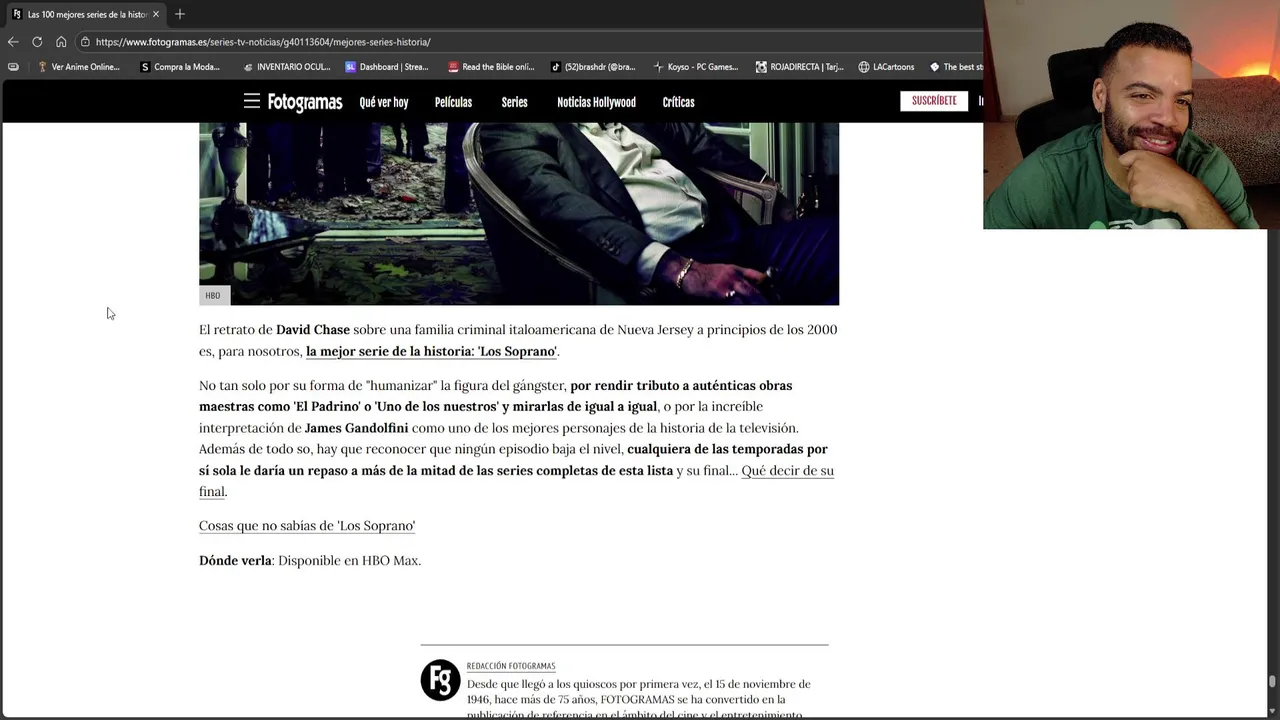Open 'LACartoons' bookmark
The height and width of the screenshot is (720, 1280).
coord(886,67)
